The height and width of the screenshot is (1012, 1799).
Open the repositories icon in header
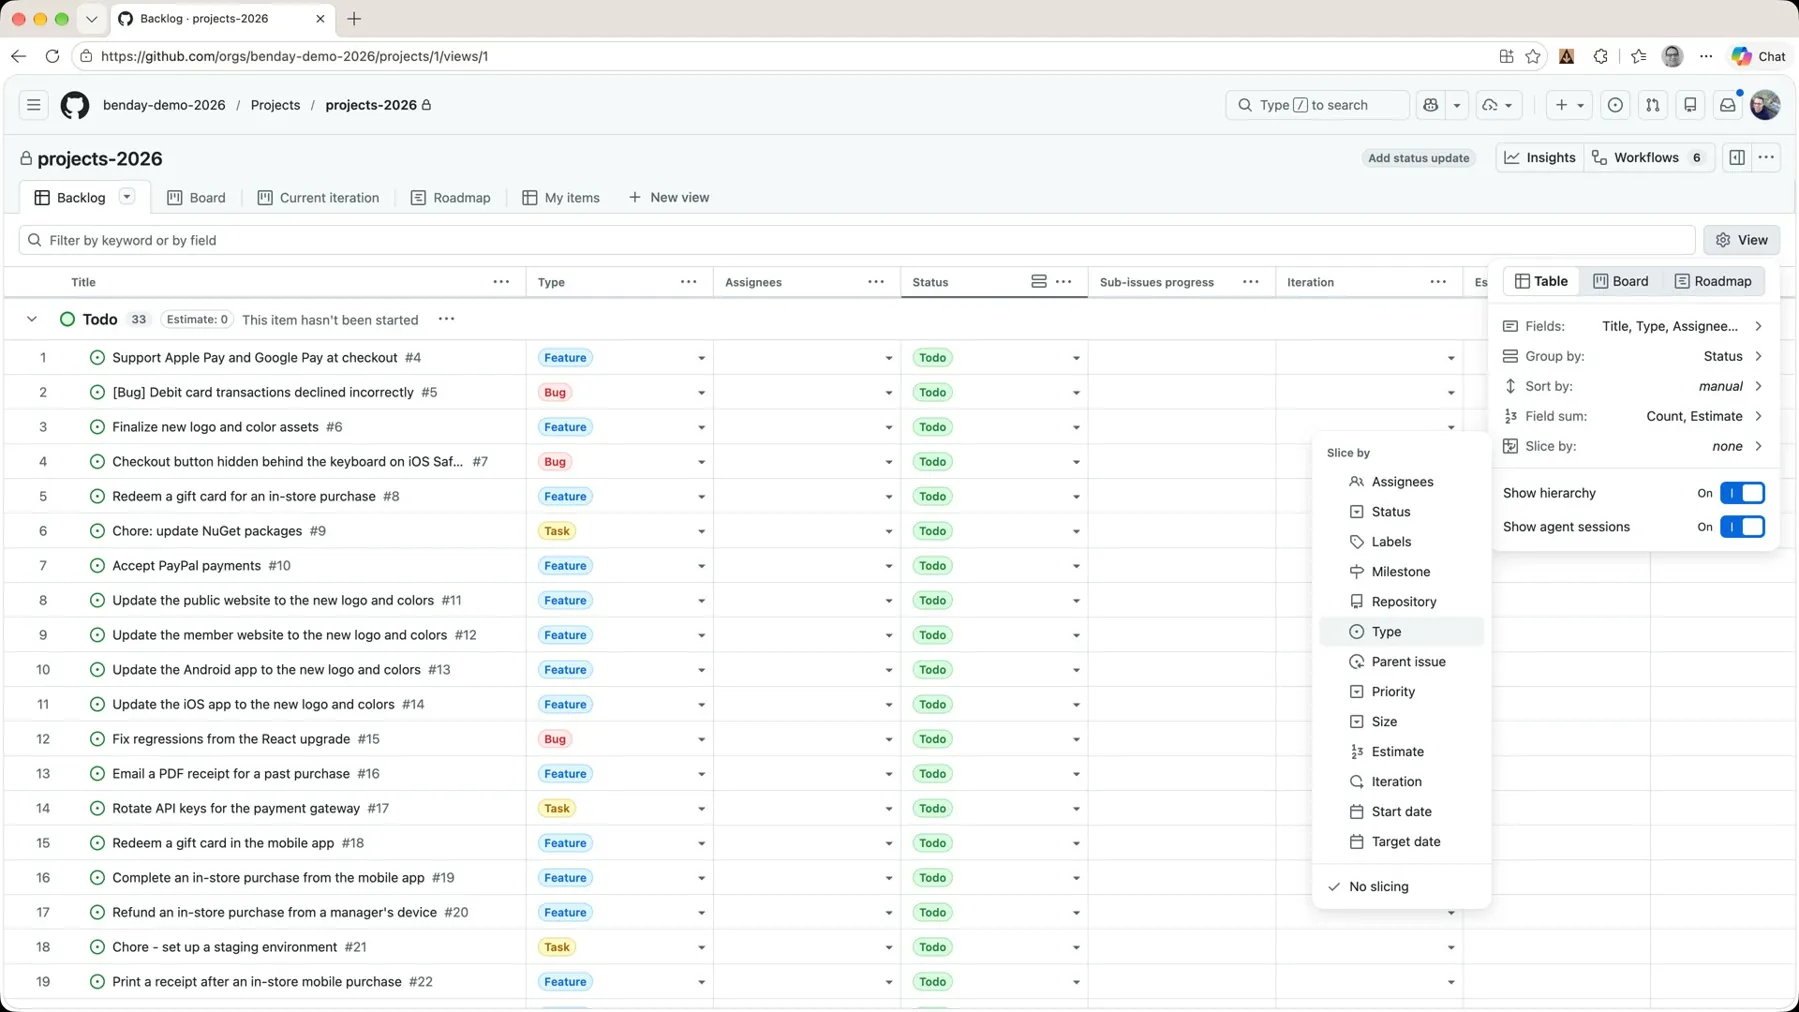pos(1690,105)
